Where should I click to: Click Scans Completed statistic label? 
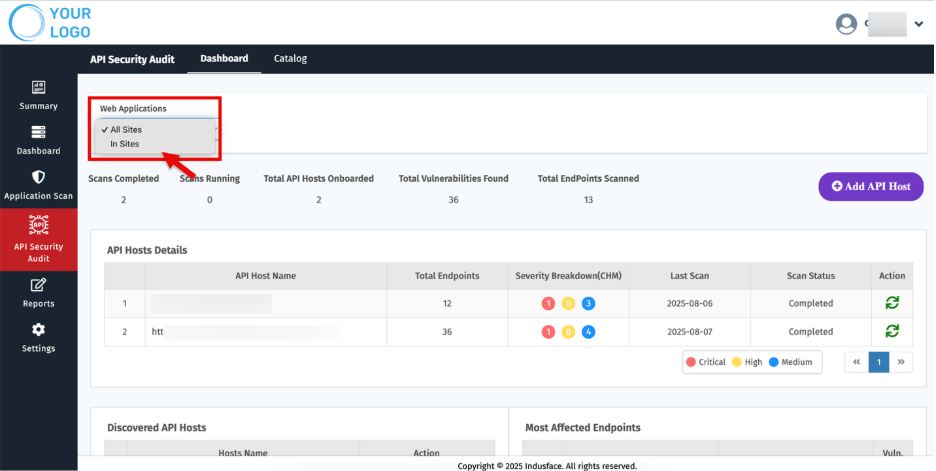click(124, 178)
